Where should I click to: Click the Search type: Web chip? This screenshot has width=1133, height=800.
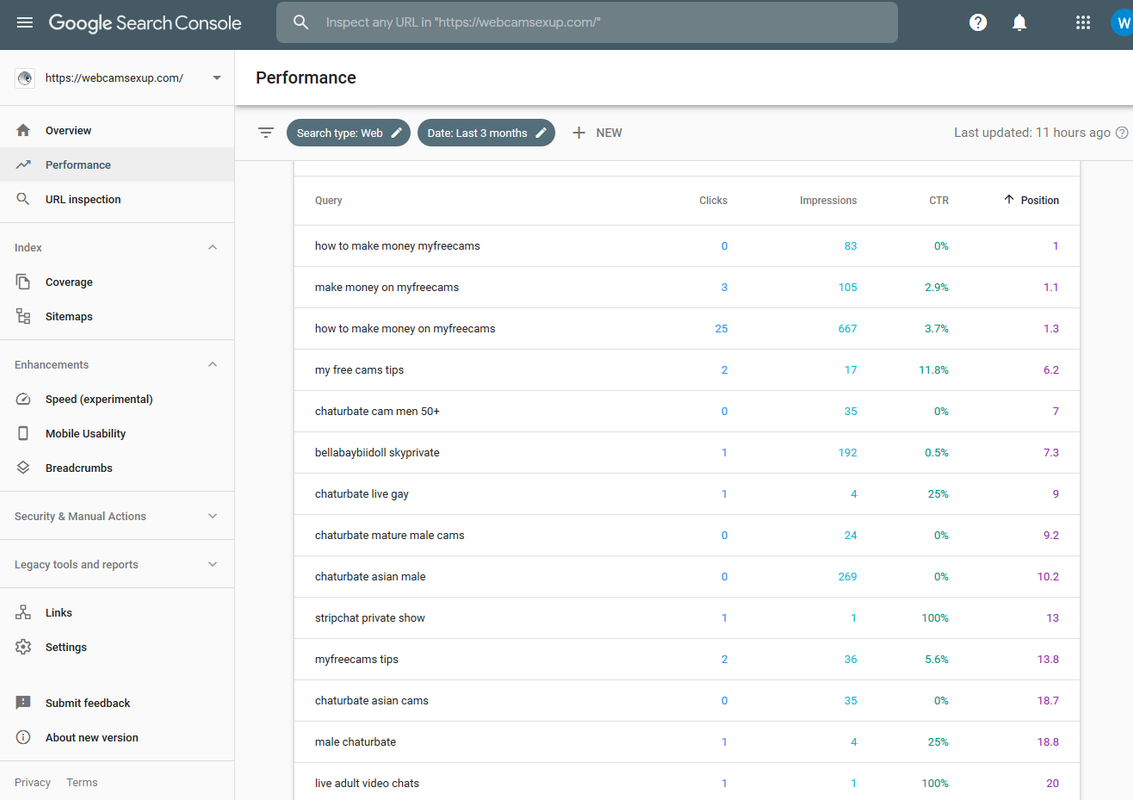coord(348,132)
